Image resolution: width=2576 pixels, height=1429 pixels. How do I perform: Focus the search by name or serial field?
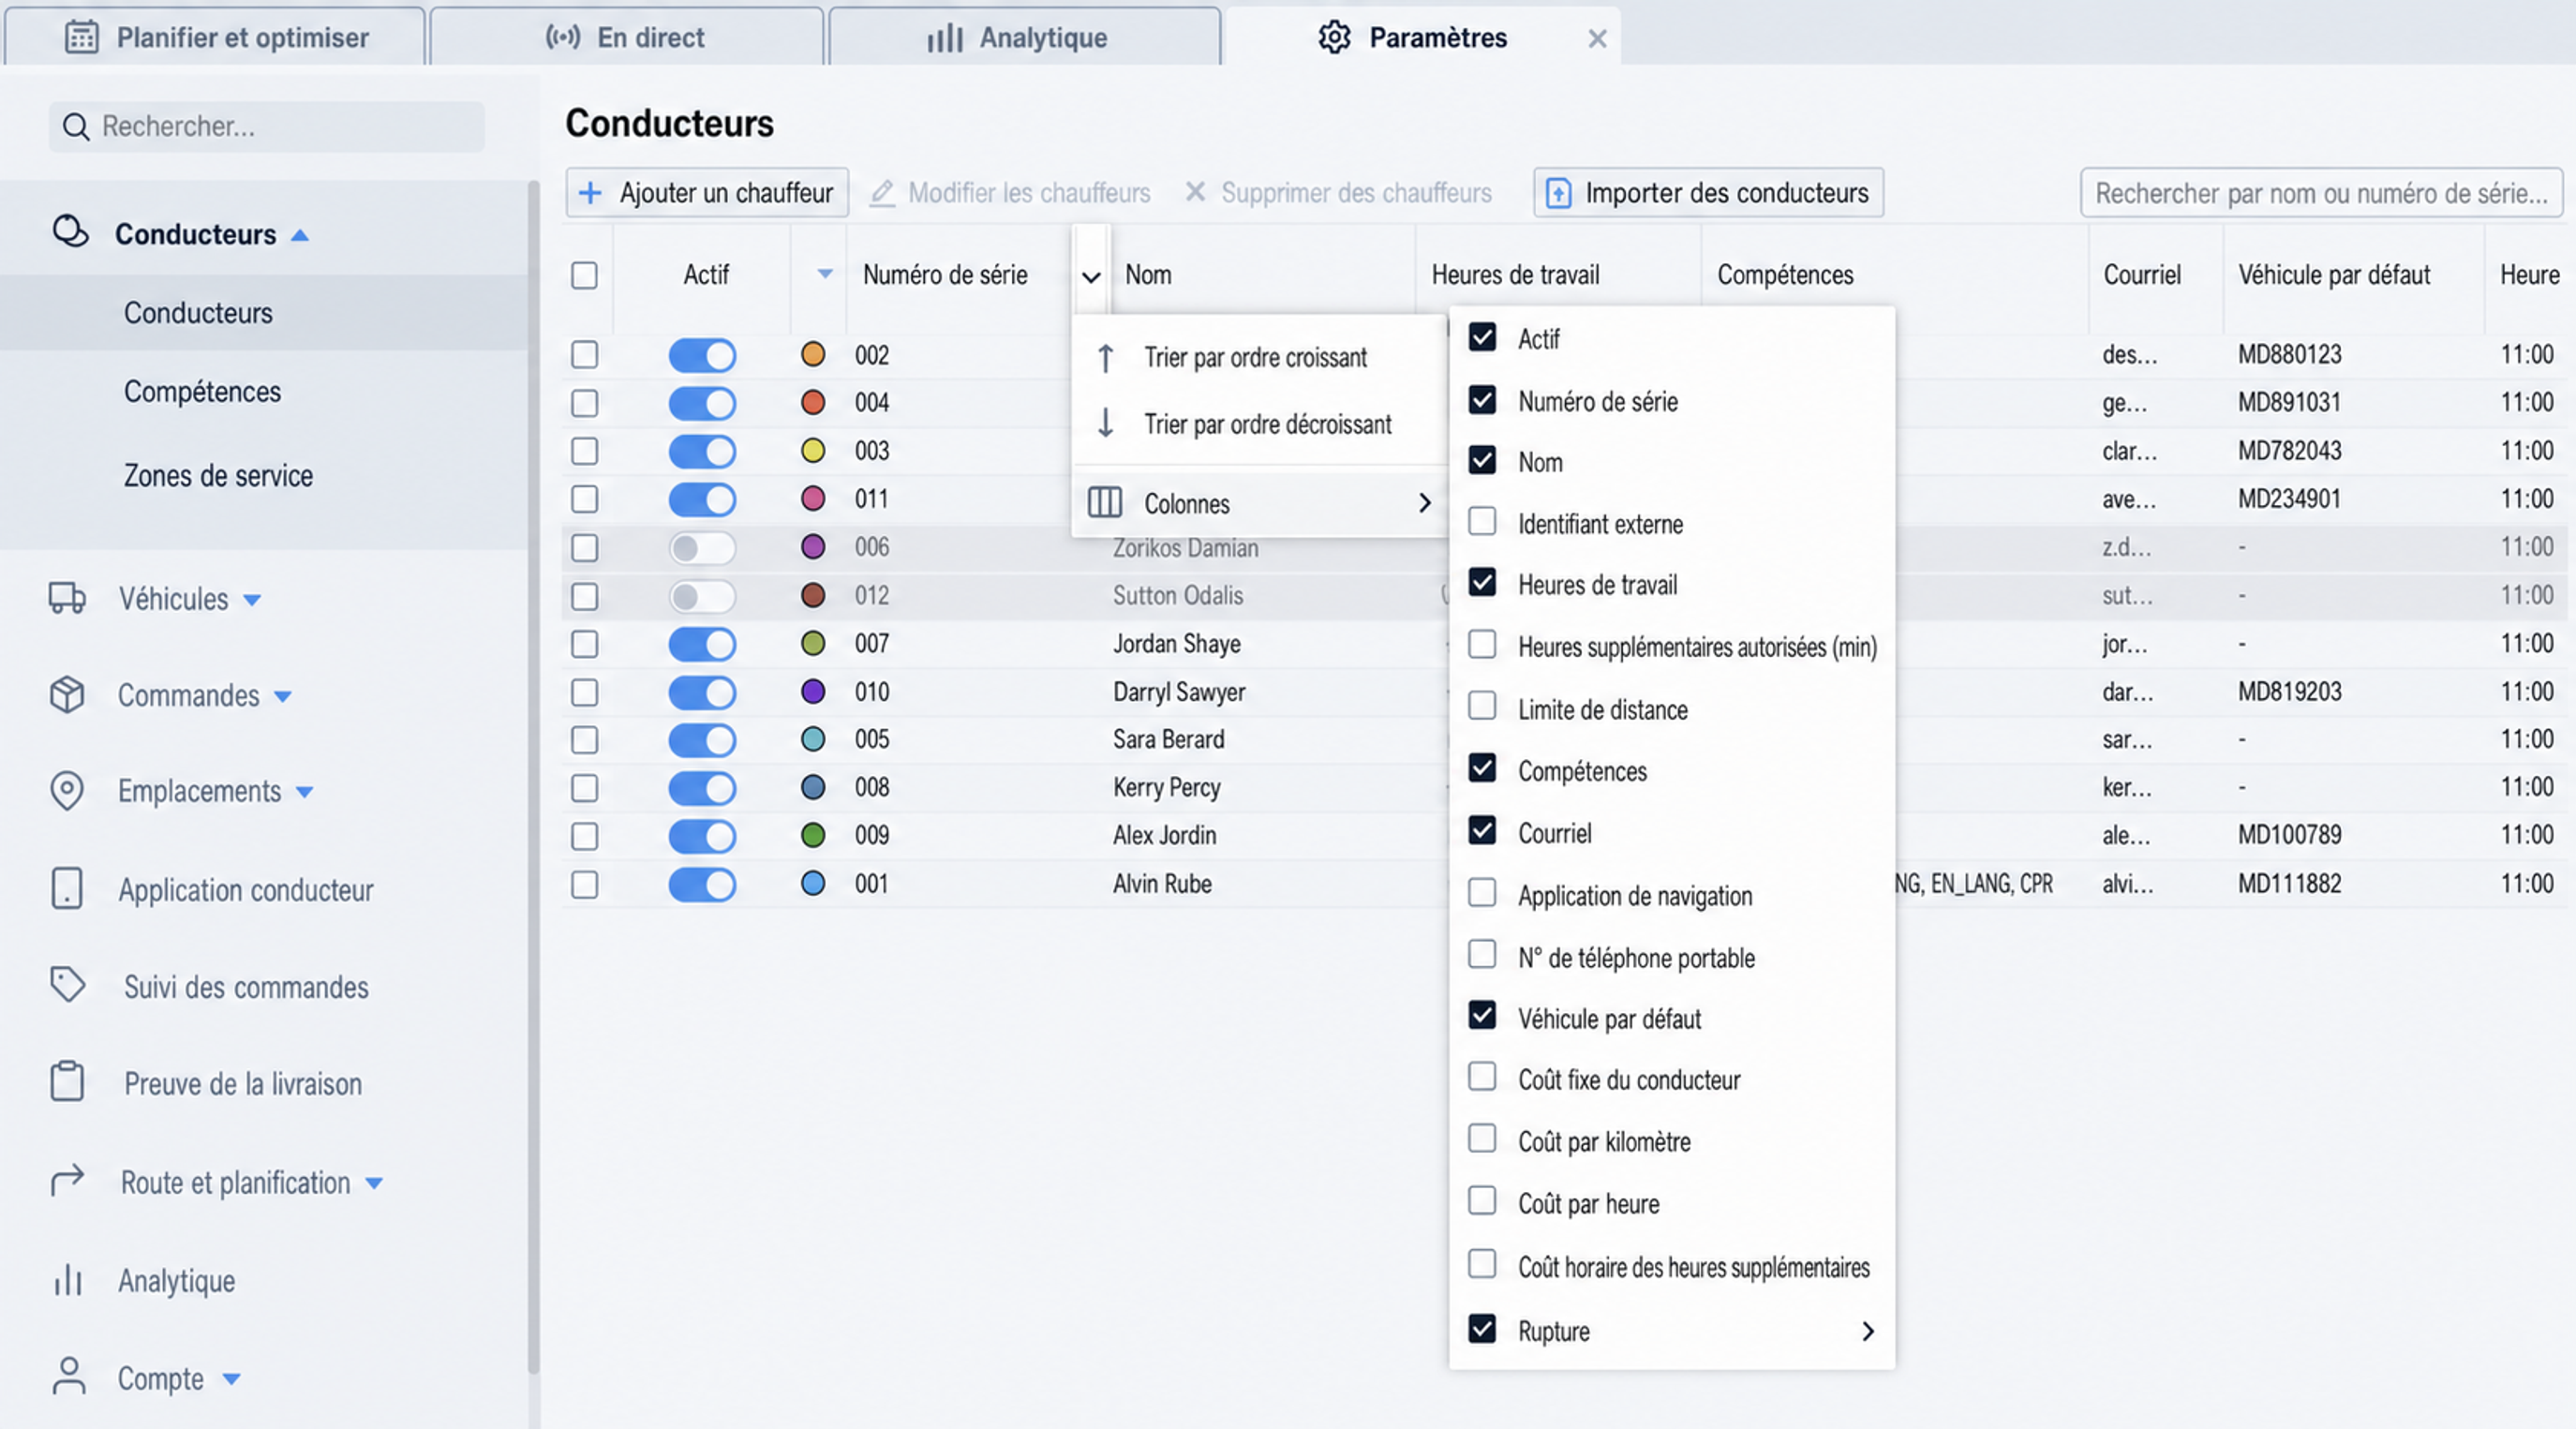(2321, 192)
